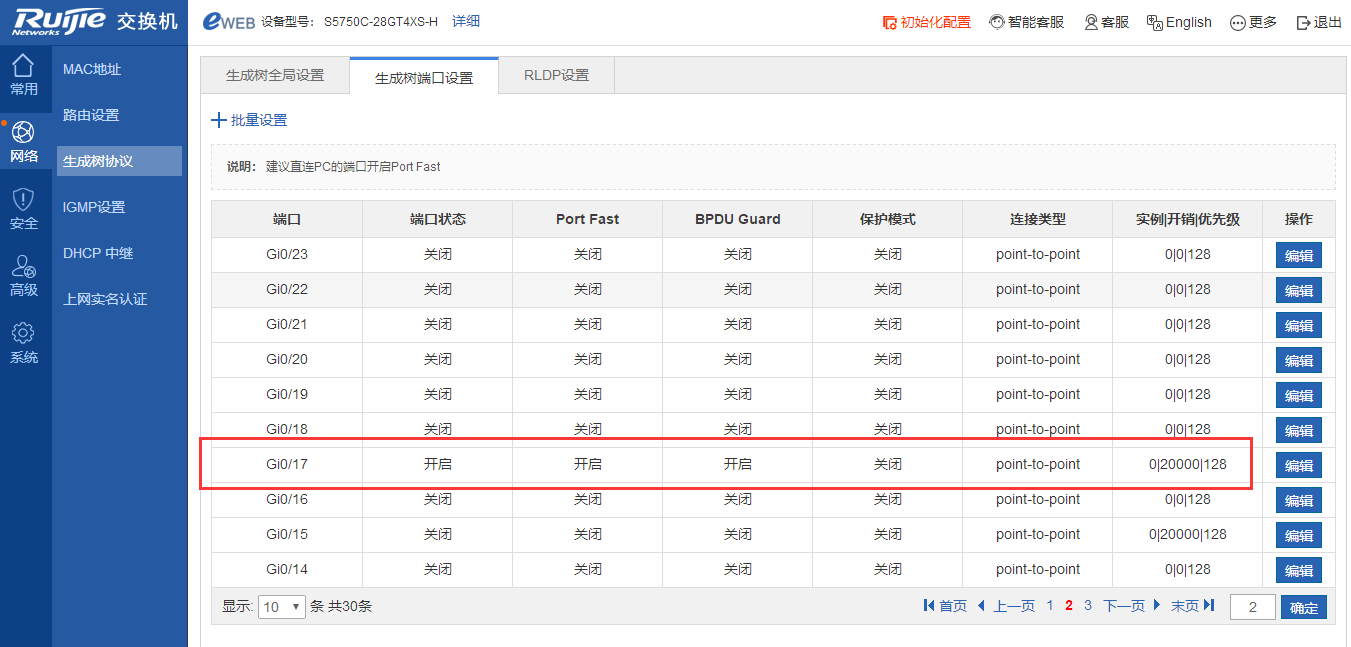Screen dimensions: 1351x647
Task: Edit port Gi0/17 with 编辑 button
Action: [1298, 465]
